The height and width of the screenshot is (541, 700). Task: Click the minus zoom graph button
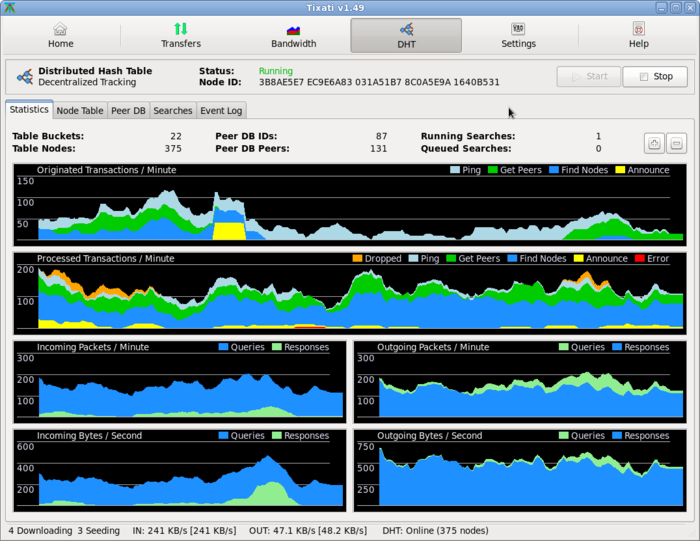[x=676, y=143]
